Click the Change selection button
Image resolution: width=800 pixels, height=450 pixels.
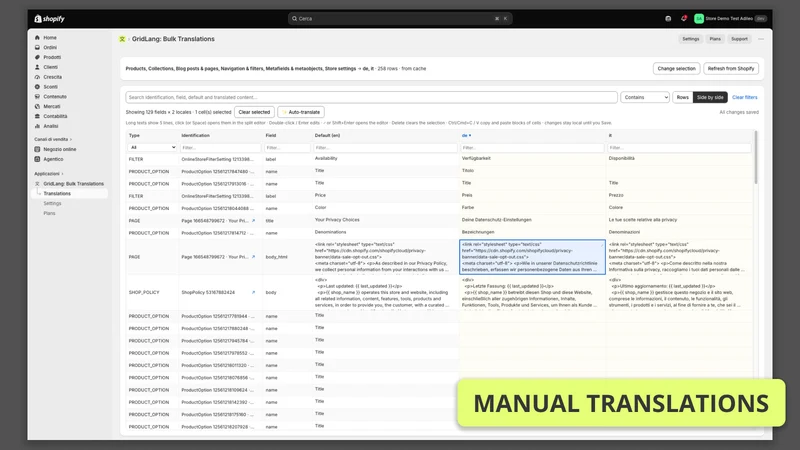coord(676,68)
